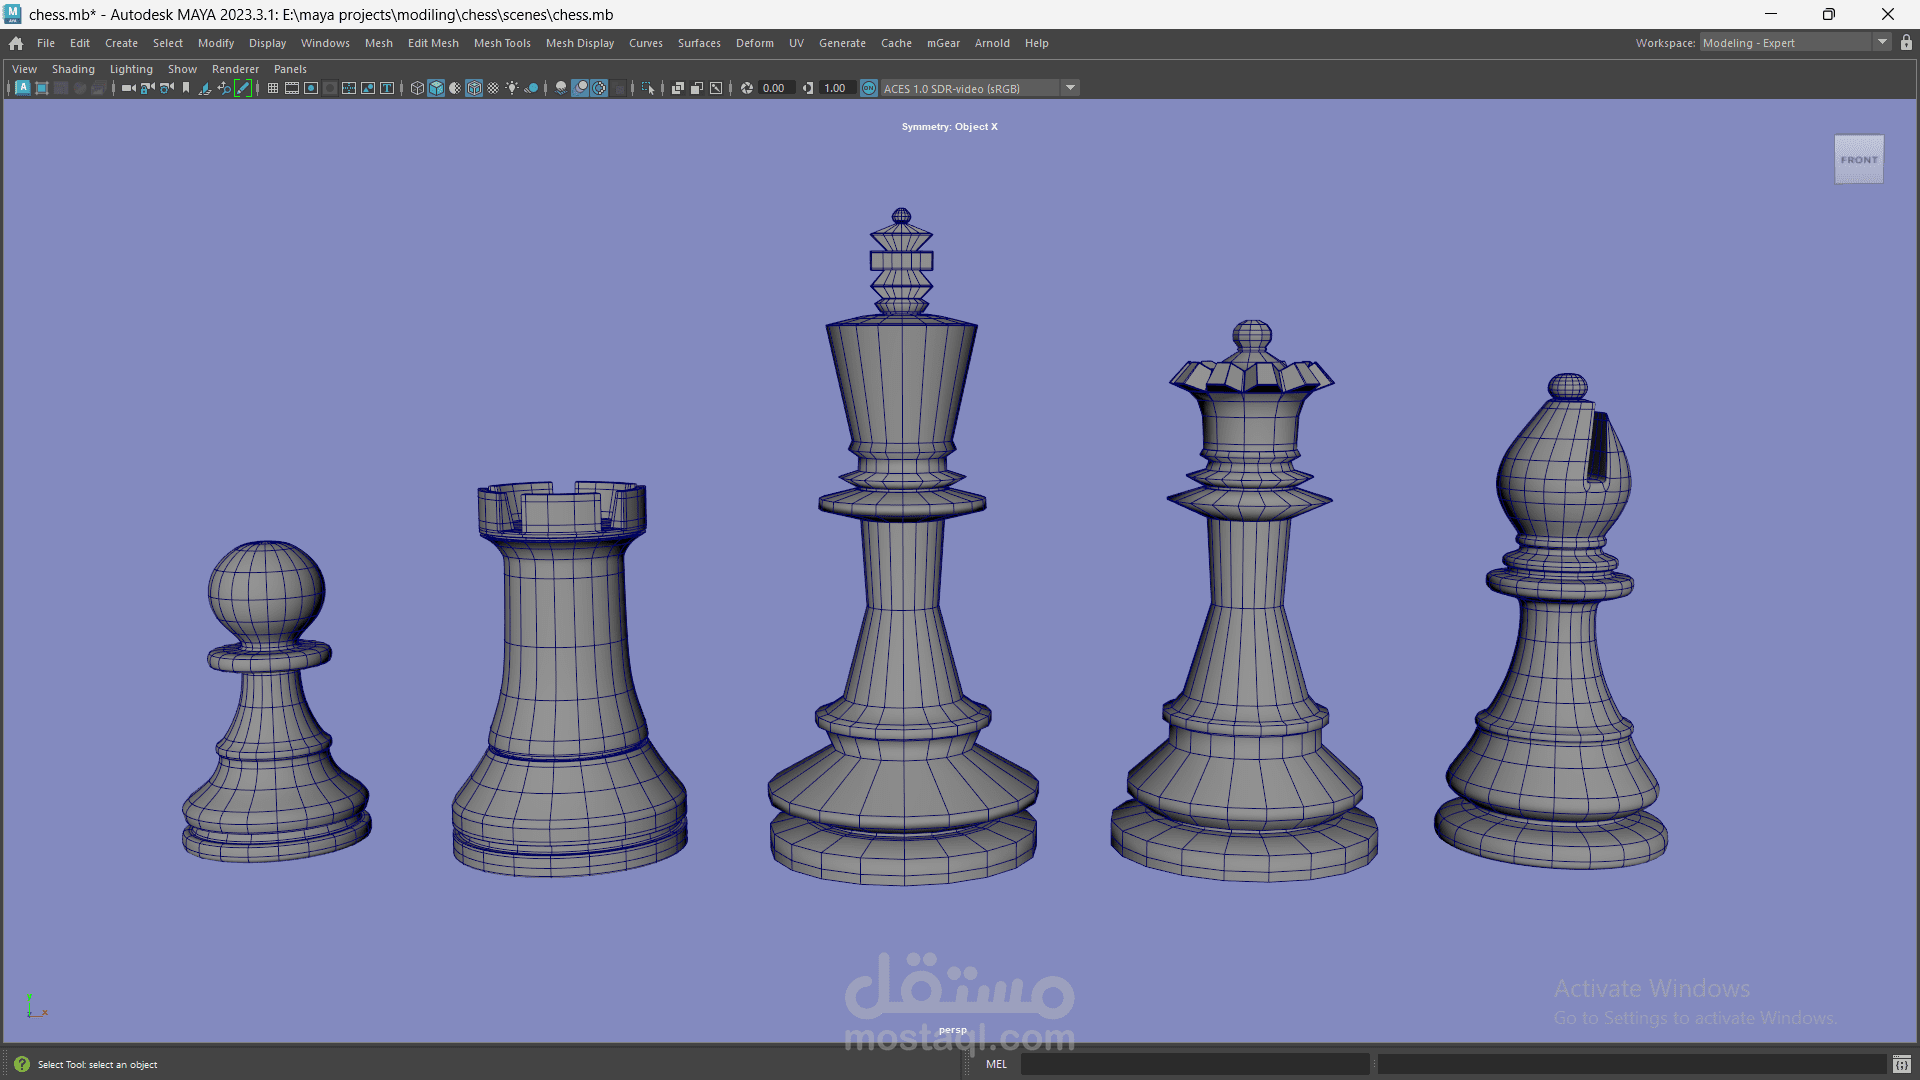Open the Panels menu in viewport

[290, 69]
